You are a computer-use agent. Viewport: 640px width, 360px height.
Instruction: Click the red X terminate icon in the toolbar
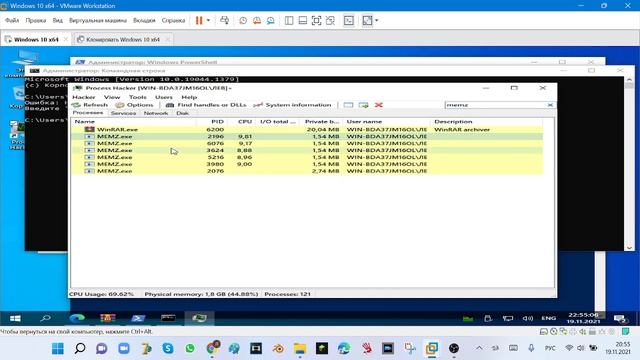[x=379, y=105]
